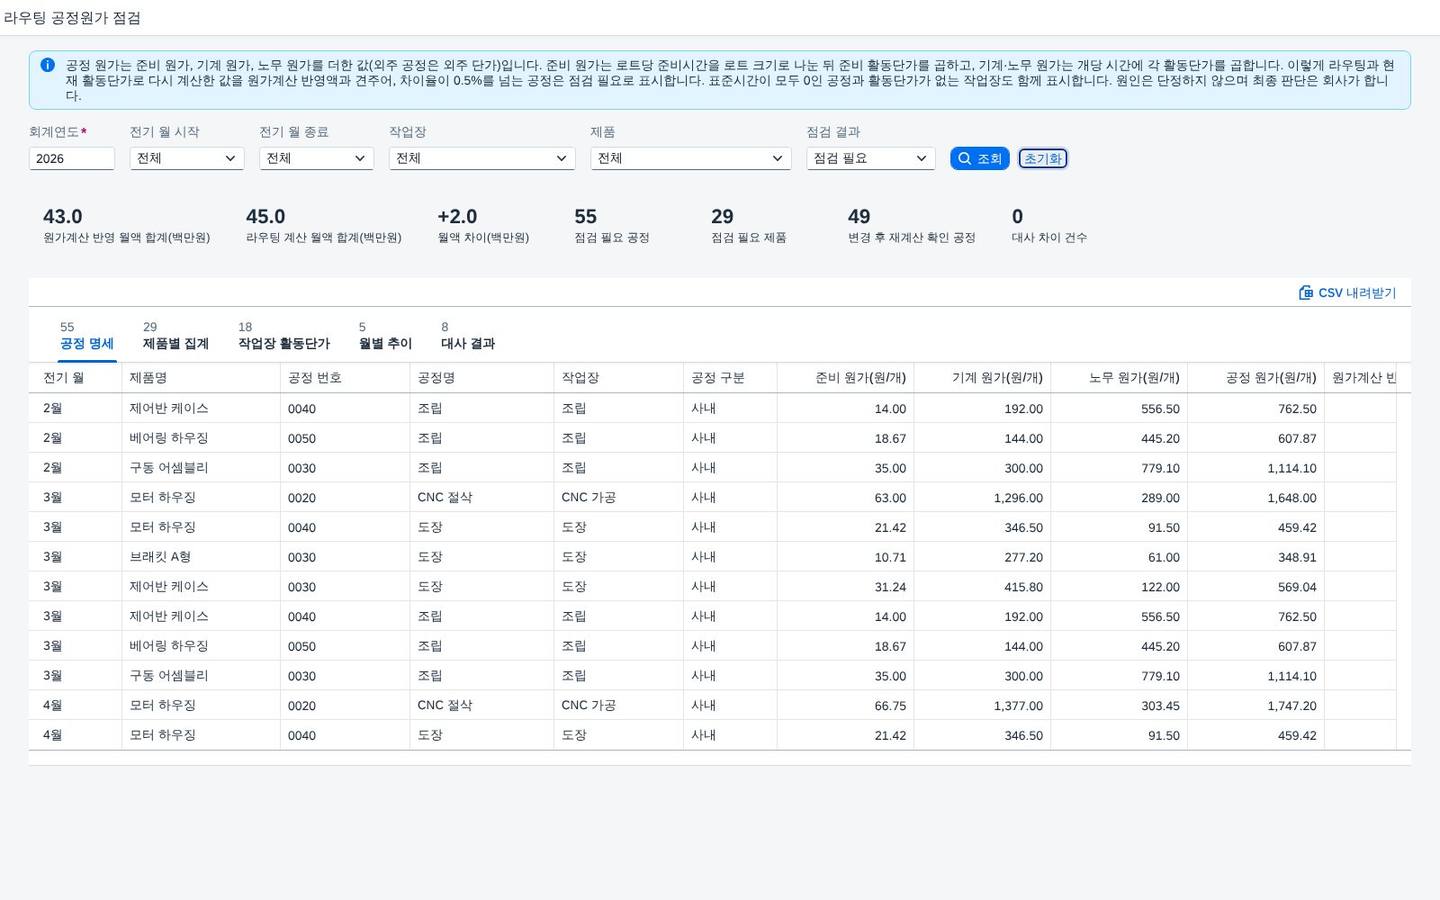Click the 공정명 column header
The image size is (1440, 900).
[482, 378]
